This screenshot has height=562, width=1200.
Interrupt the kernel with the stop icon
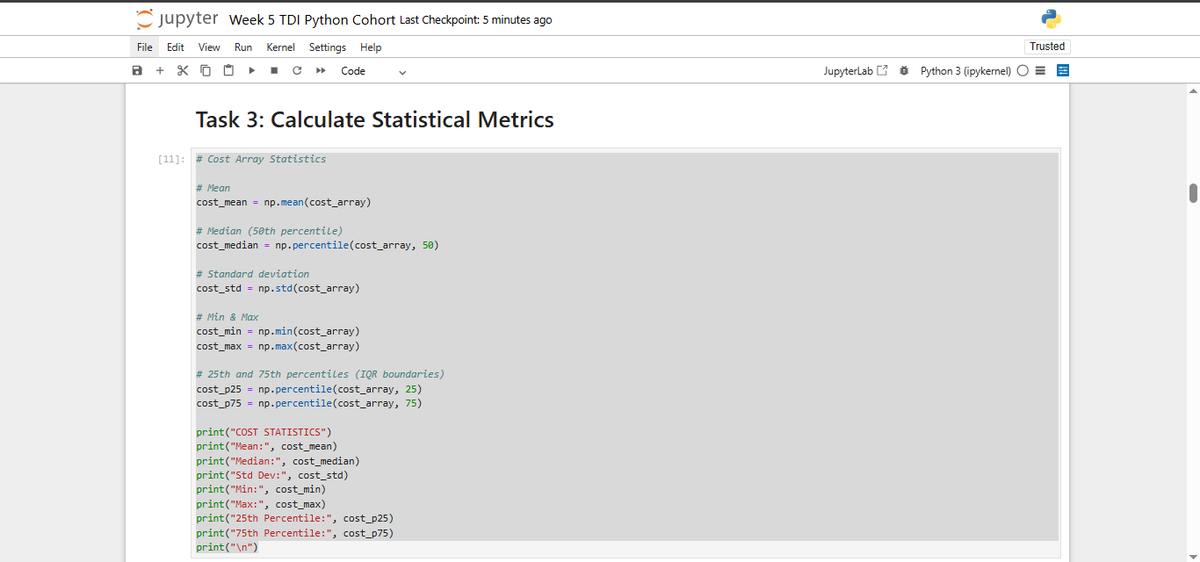pos(274,71)
